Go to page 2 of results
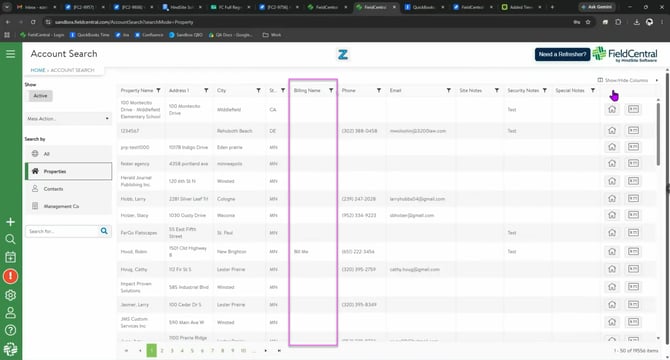Screen dimensions: 670x360 (x=162, y=351)
